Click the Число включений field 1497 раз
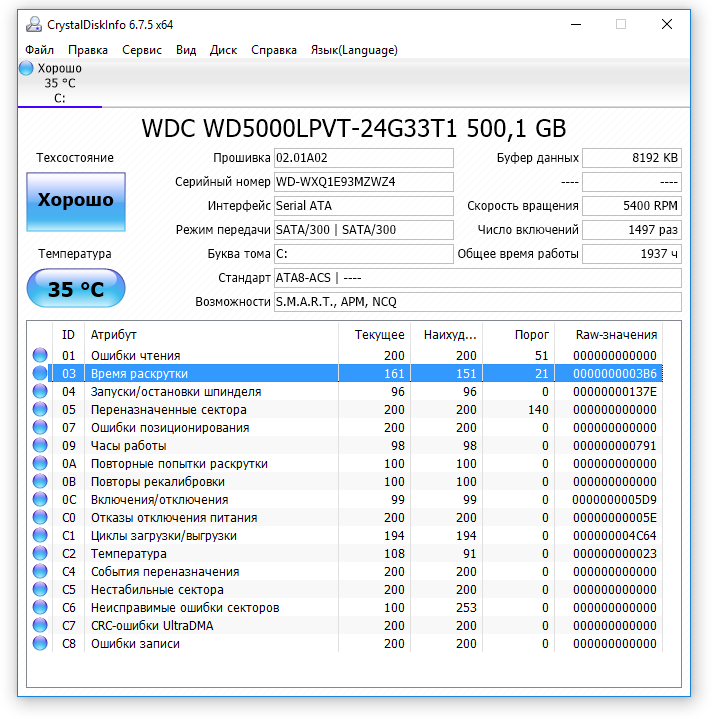 (x=632, y=230)
